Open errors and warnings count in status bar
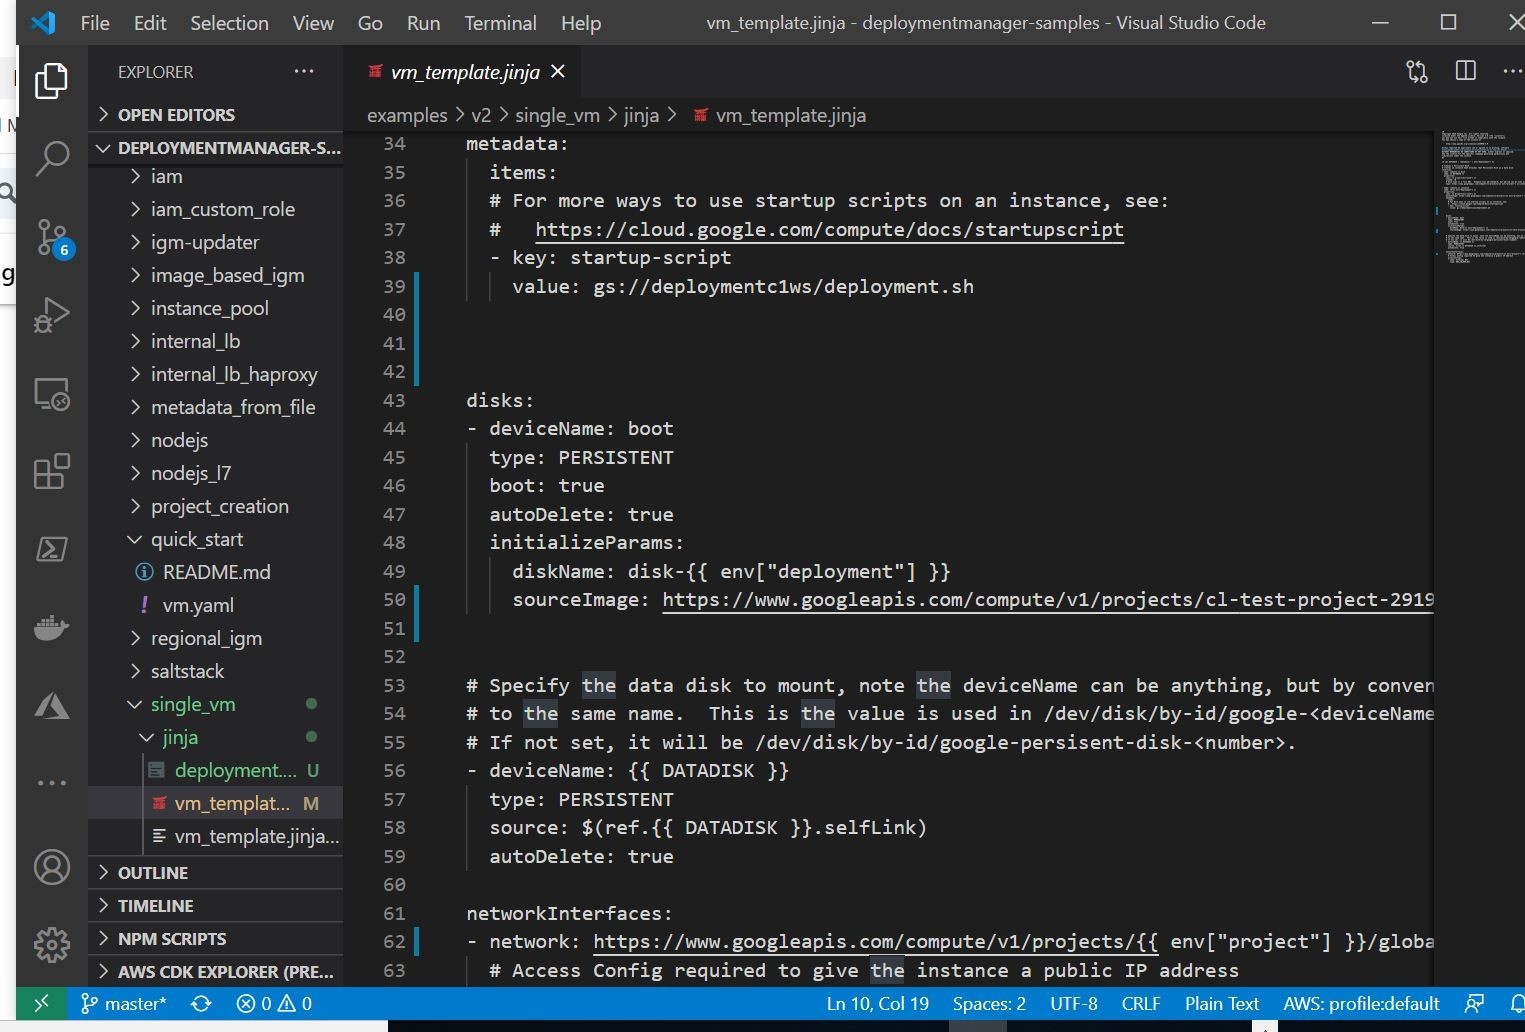1525x1032 pixels. (274, 1003)
